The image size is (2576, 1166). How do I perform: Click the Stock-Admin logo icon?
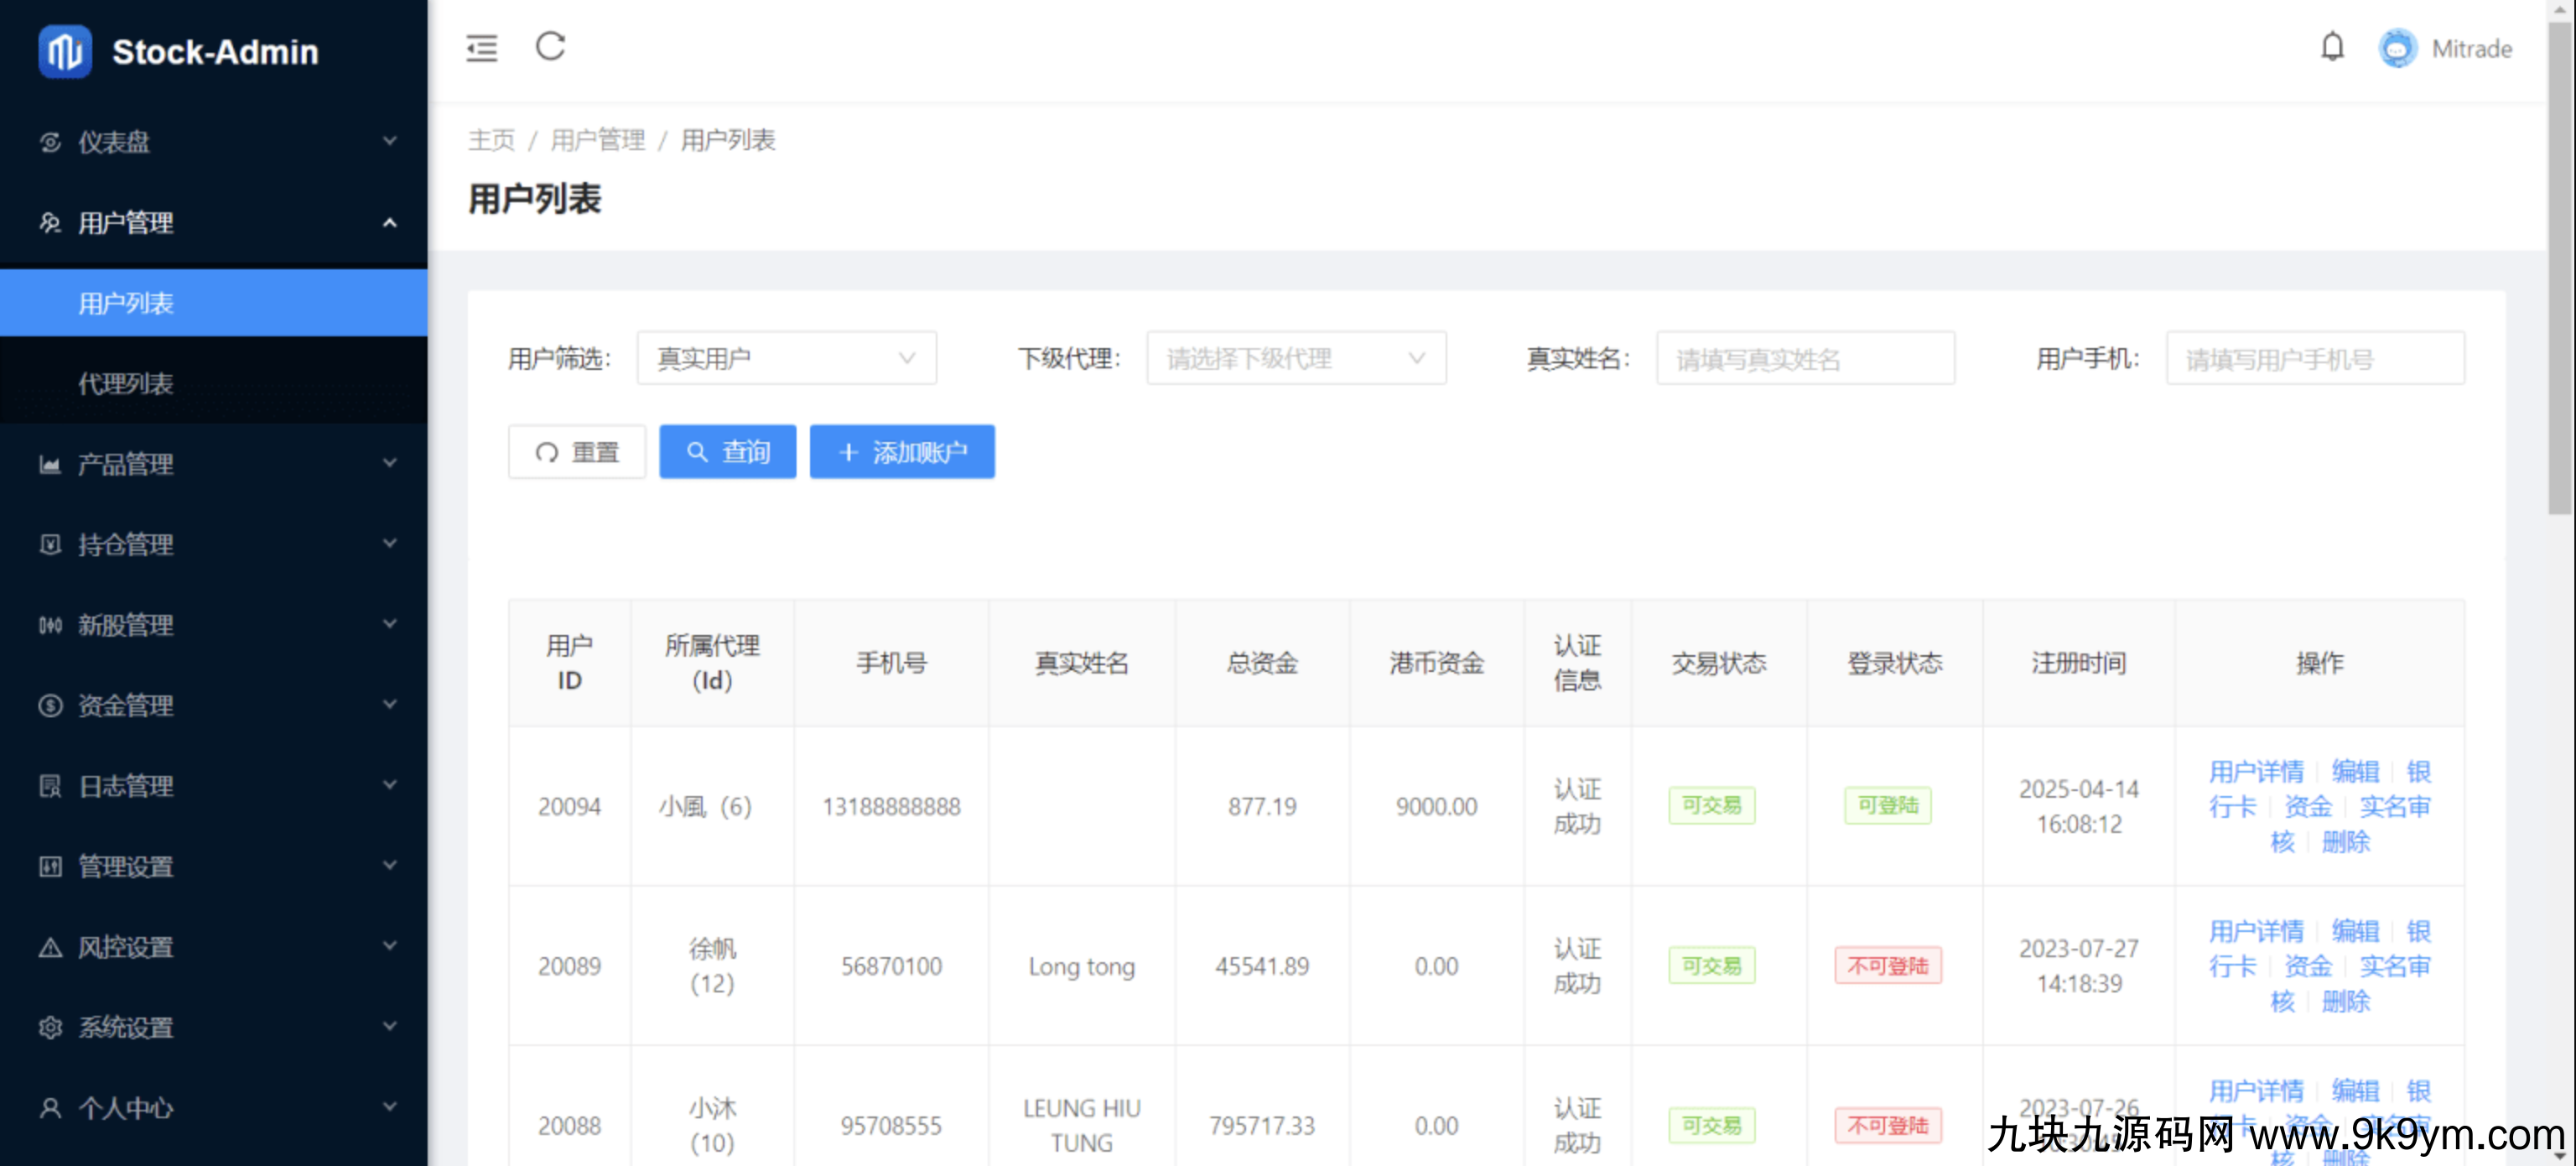click(x=65, y=51)
